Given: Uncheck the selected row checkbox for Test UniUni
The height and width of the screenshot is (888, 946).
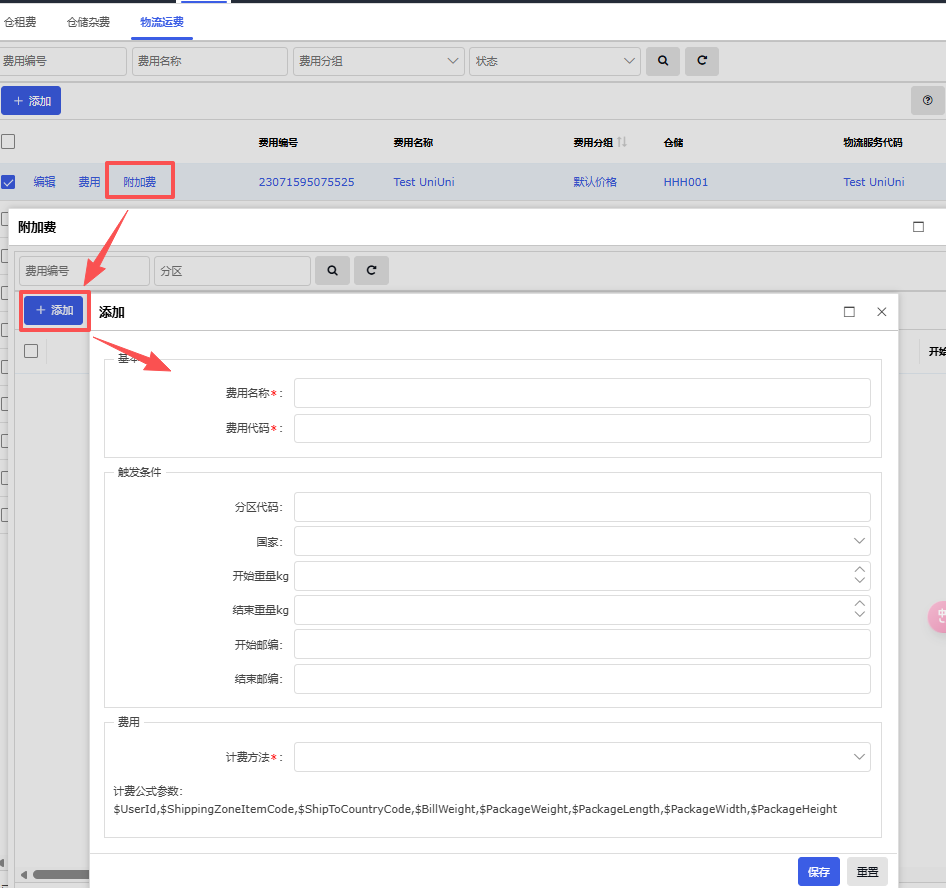Looking at the screenshot, I should point(8,182).
